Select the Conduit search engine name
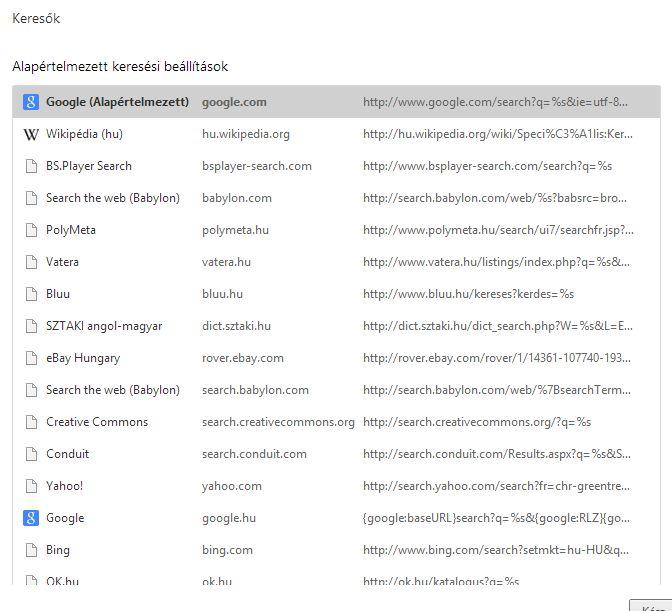 coord(67,454)
